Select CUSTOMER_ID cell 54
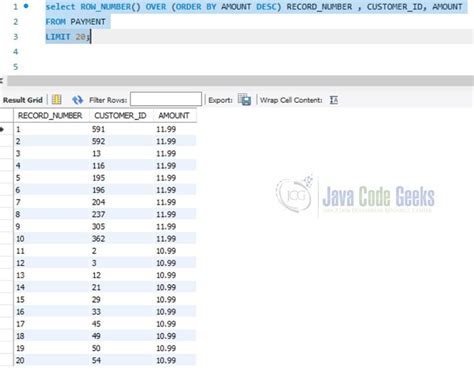474x375 pixels. (121, 360)
